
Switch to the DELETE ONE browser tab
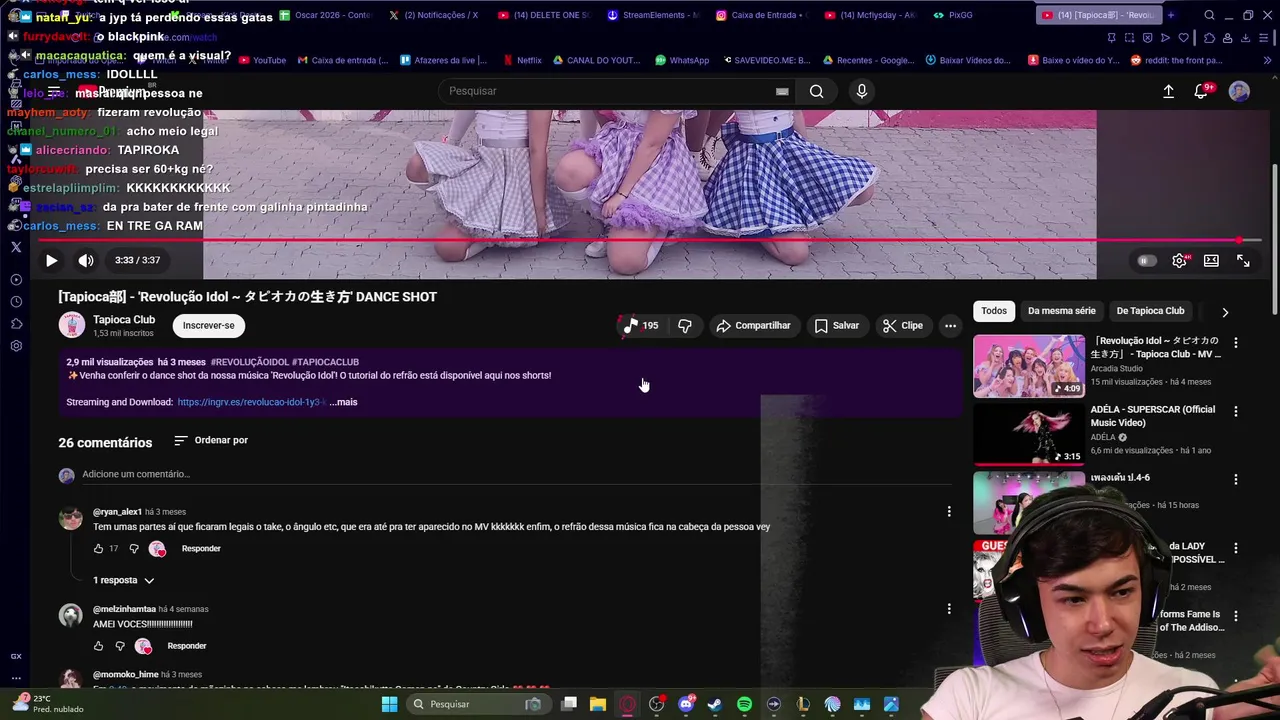[545, 15]
